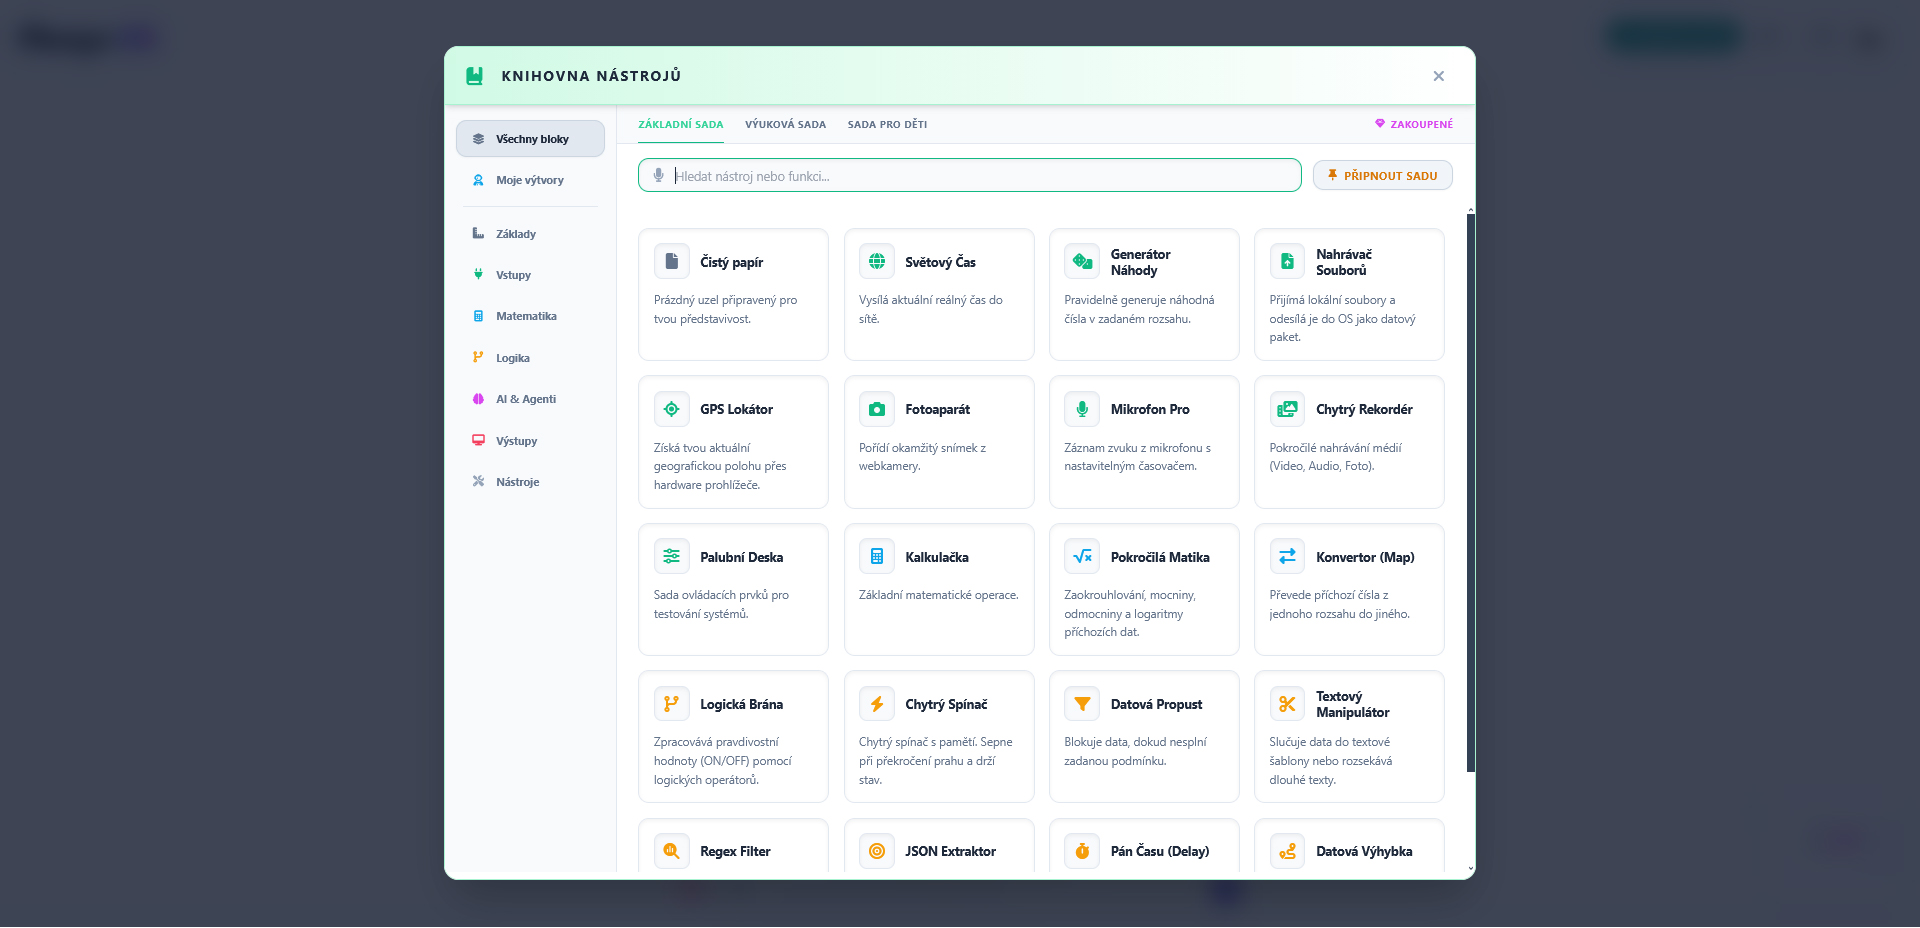Click the book icon beside Knihovna nástrojů

475,76
